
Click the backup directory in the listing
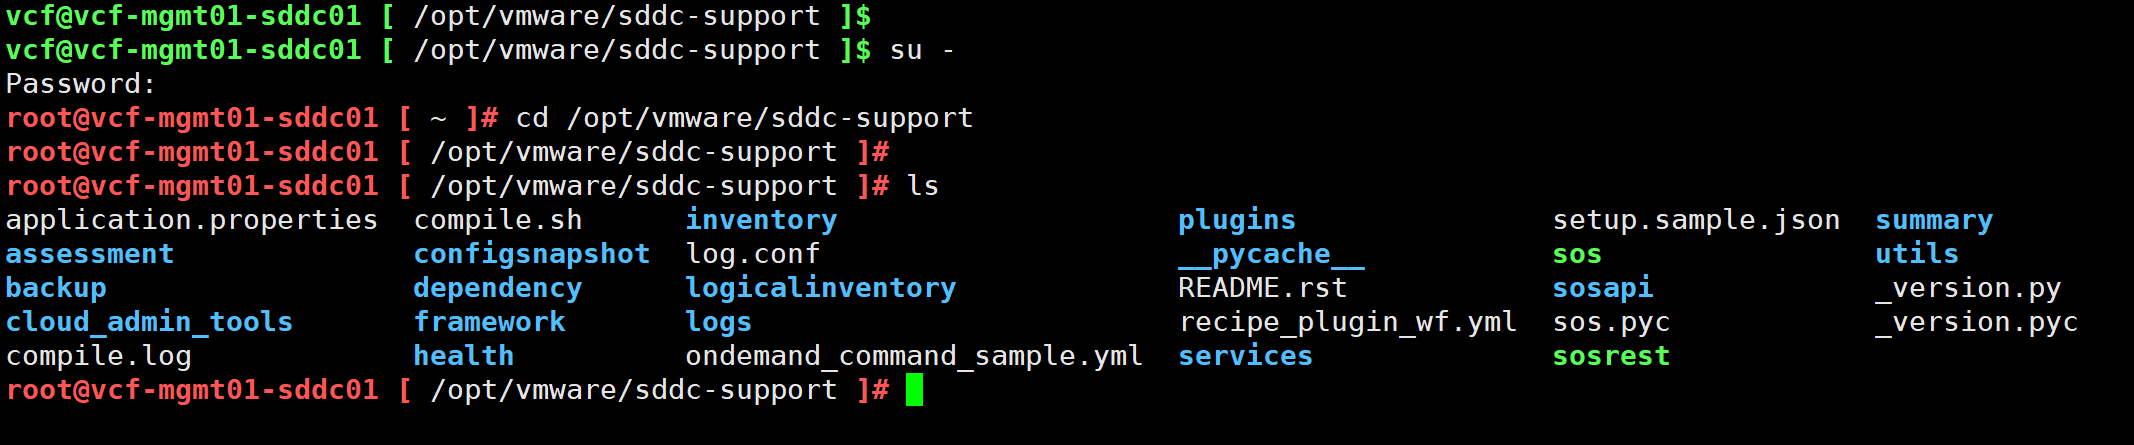(x=56, y=288)
